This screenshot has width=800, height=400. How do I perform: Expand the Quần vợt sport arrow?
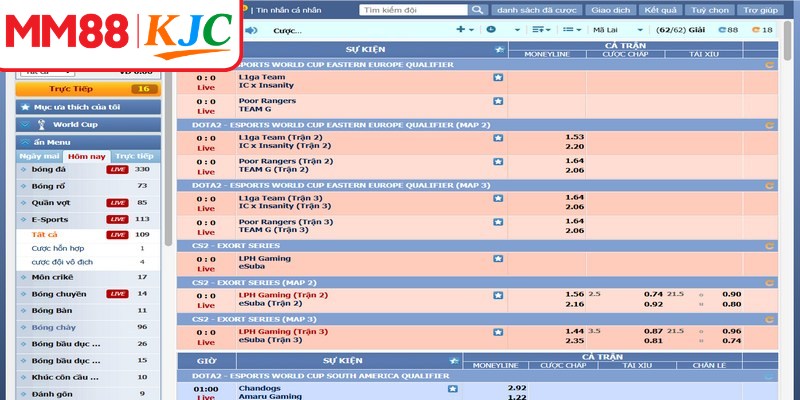pos(23,203)
